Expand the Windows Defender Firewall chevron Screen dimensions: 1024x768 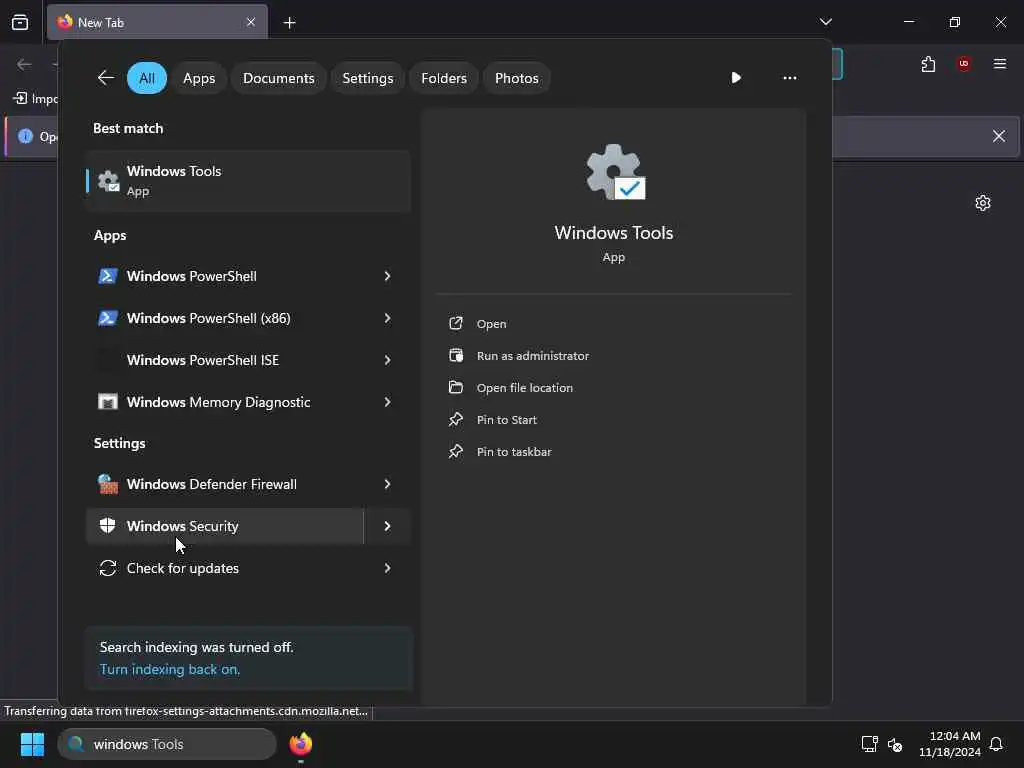coord(387,484)
